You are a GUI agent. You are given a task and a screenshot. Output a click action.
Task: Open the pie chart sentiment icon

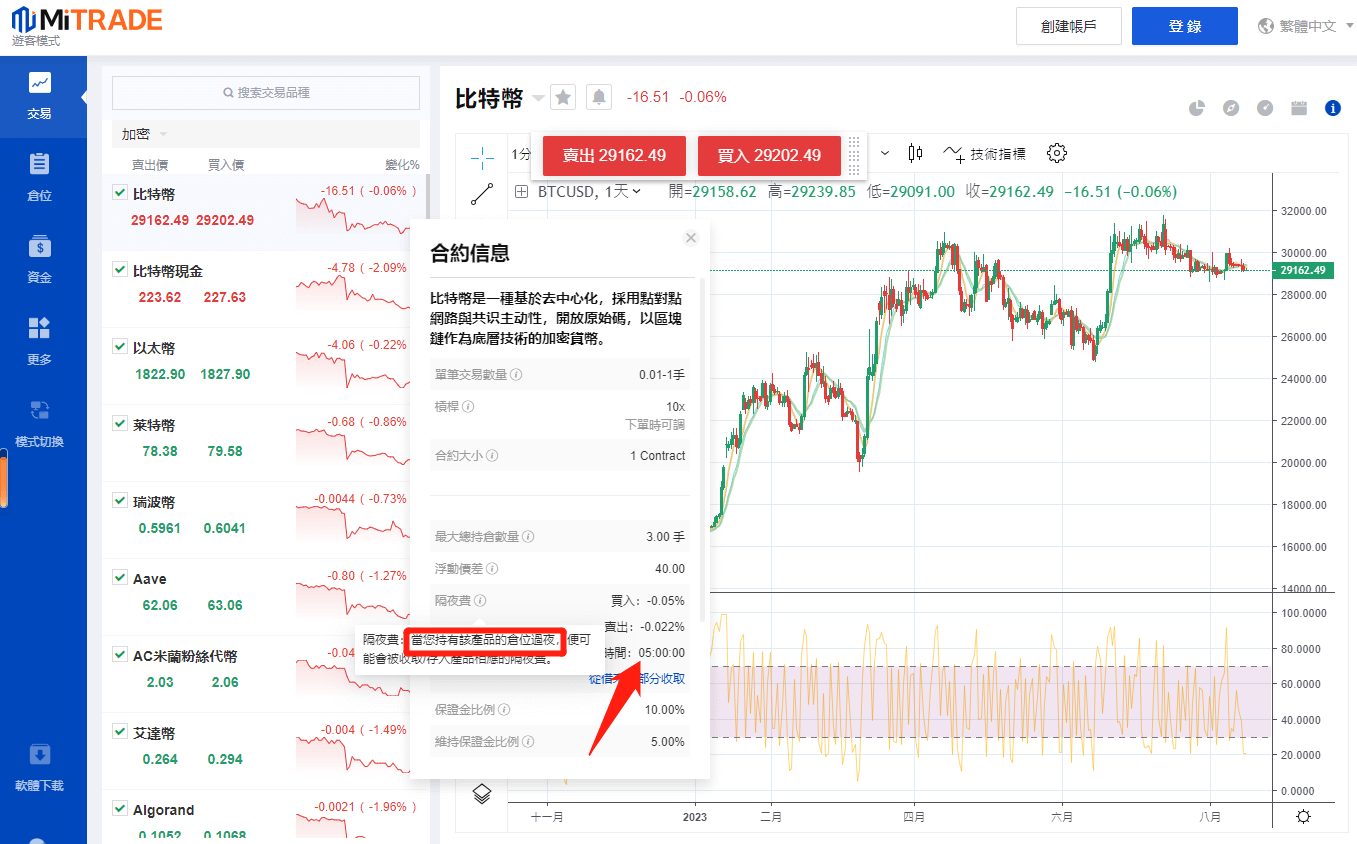click(1197, 108)
